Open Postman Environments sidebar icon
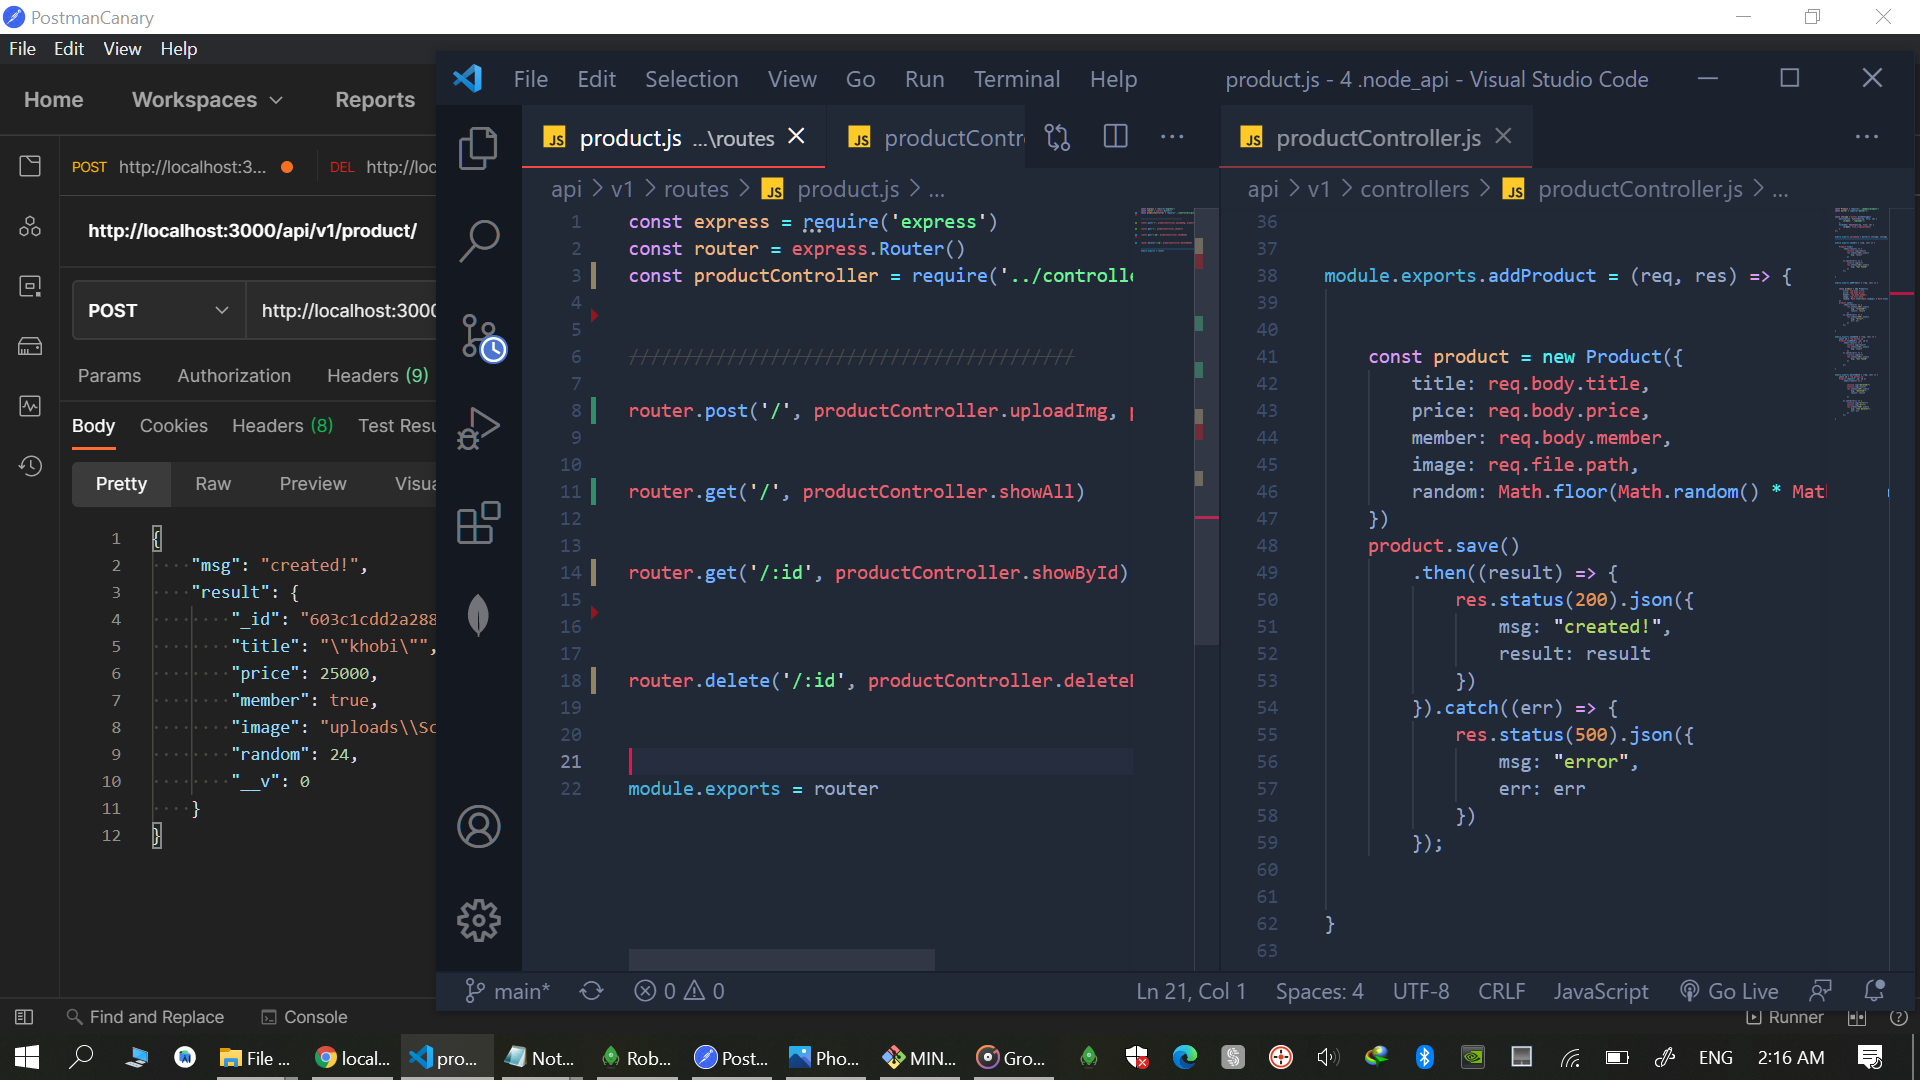The height and width of the screenshot is (1080, 1920). tap(30, 286)
